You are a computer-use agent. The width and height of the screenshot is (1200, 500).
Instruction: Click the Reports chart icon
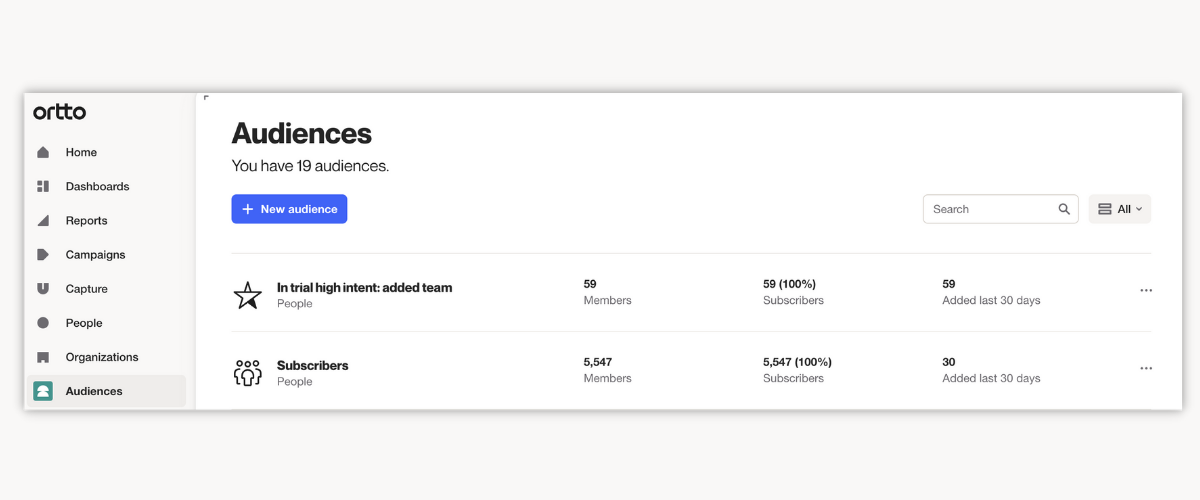(x=43, y=221)
